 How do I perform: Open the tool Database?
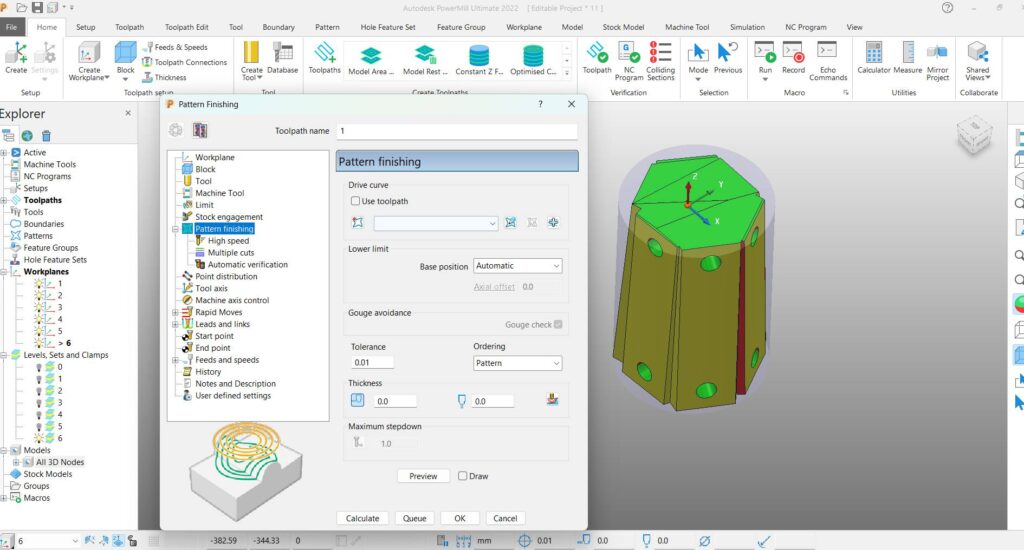pyautogui.click(x=282, y=57)
